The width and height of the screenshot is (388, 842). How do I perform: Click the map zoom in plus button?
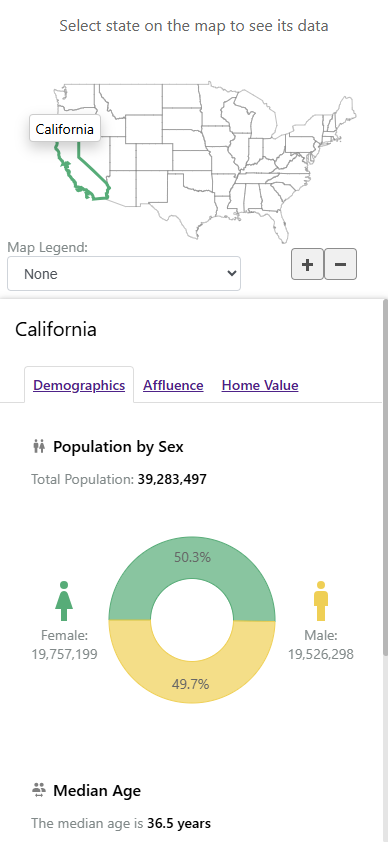click(308, 264)
